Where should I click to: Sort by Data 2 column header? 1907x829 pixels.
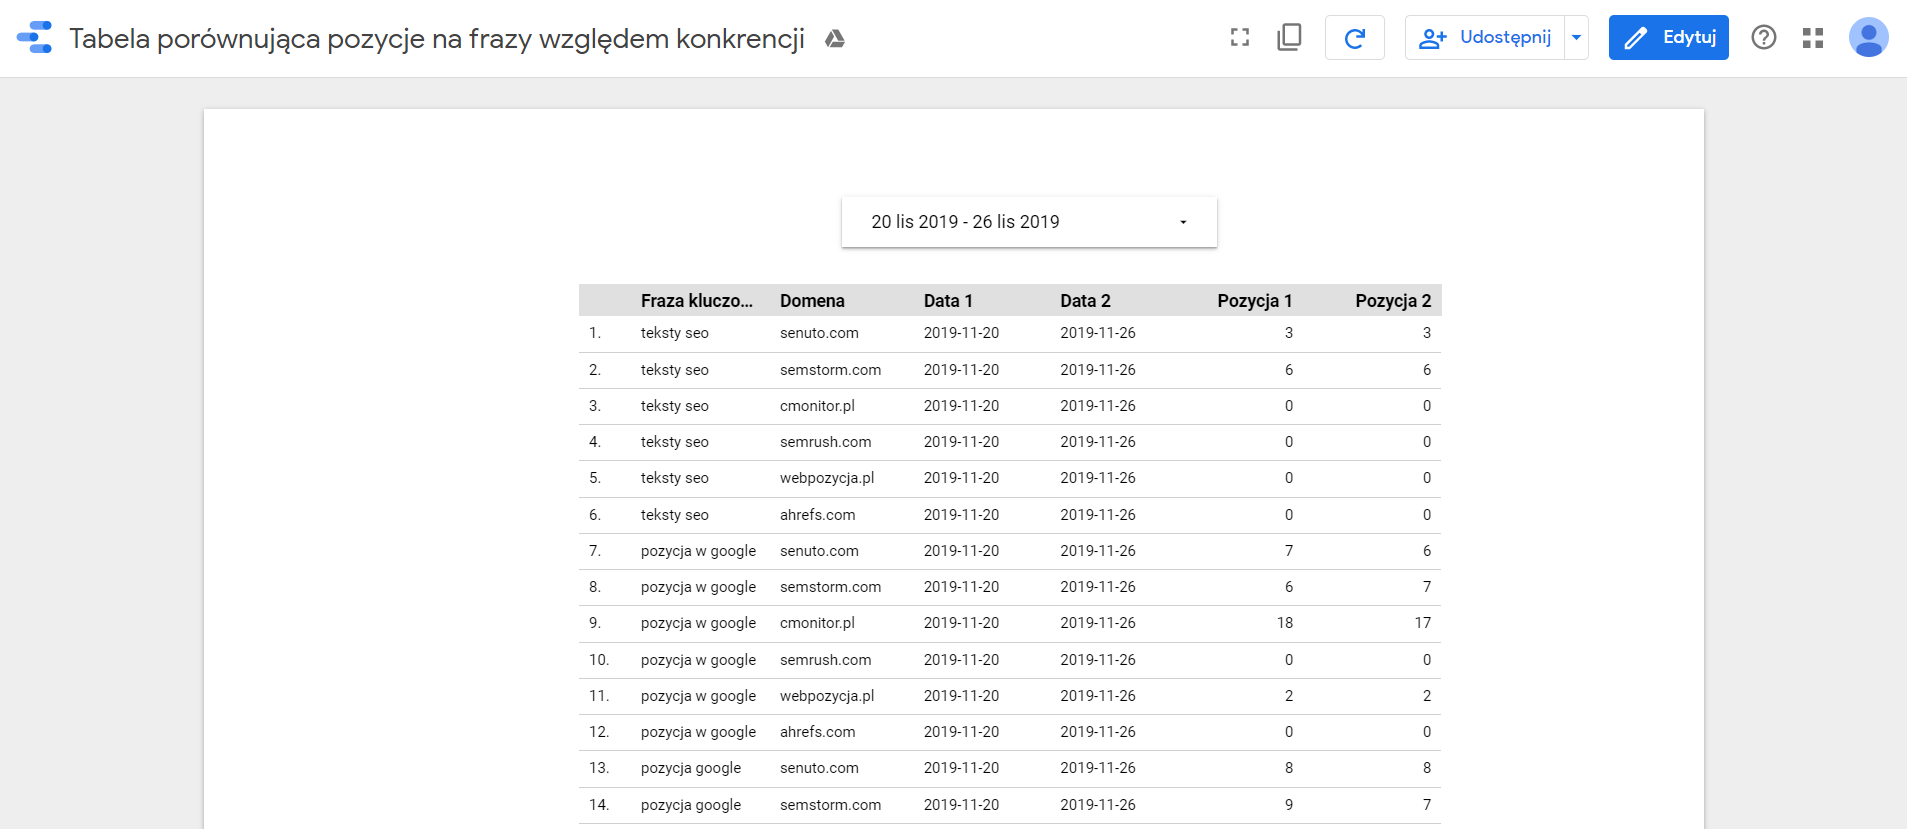[x=1085, y=301]
